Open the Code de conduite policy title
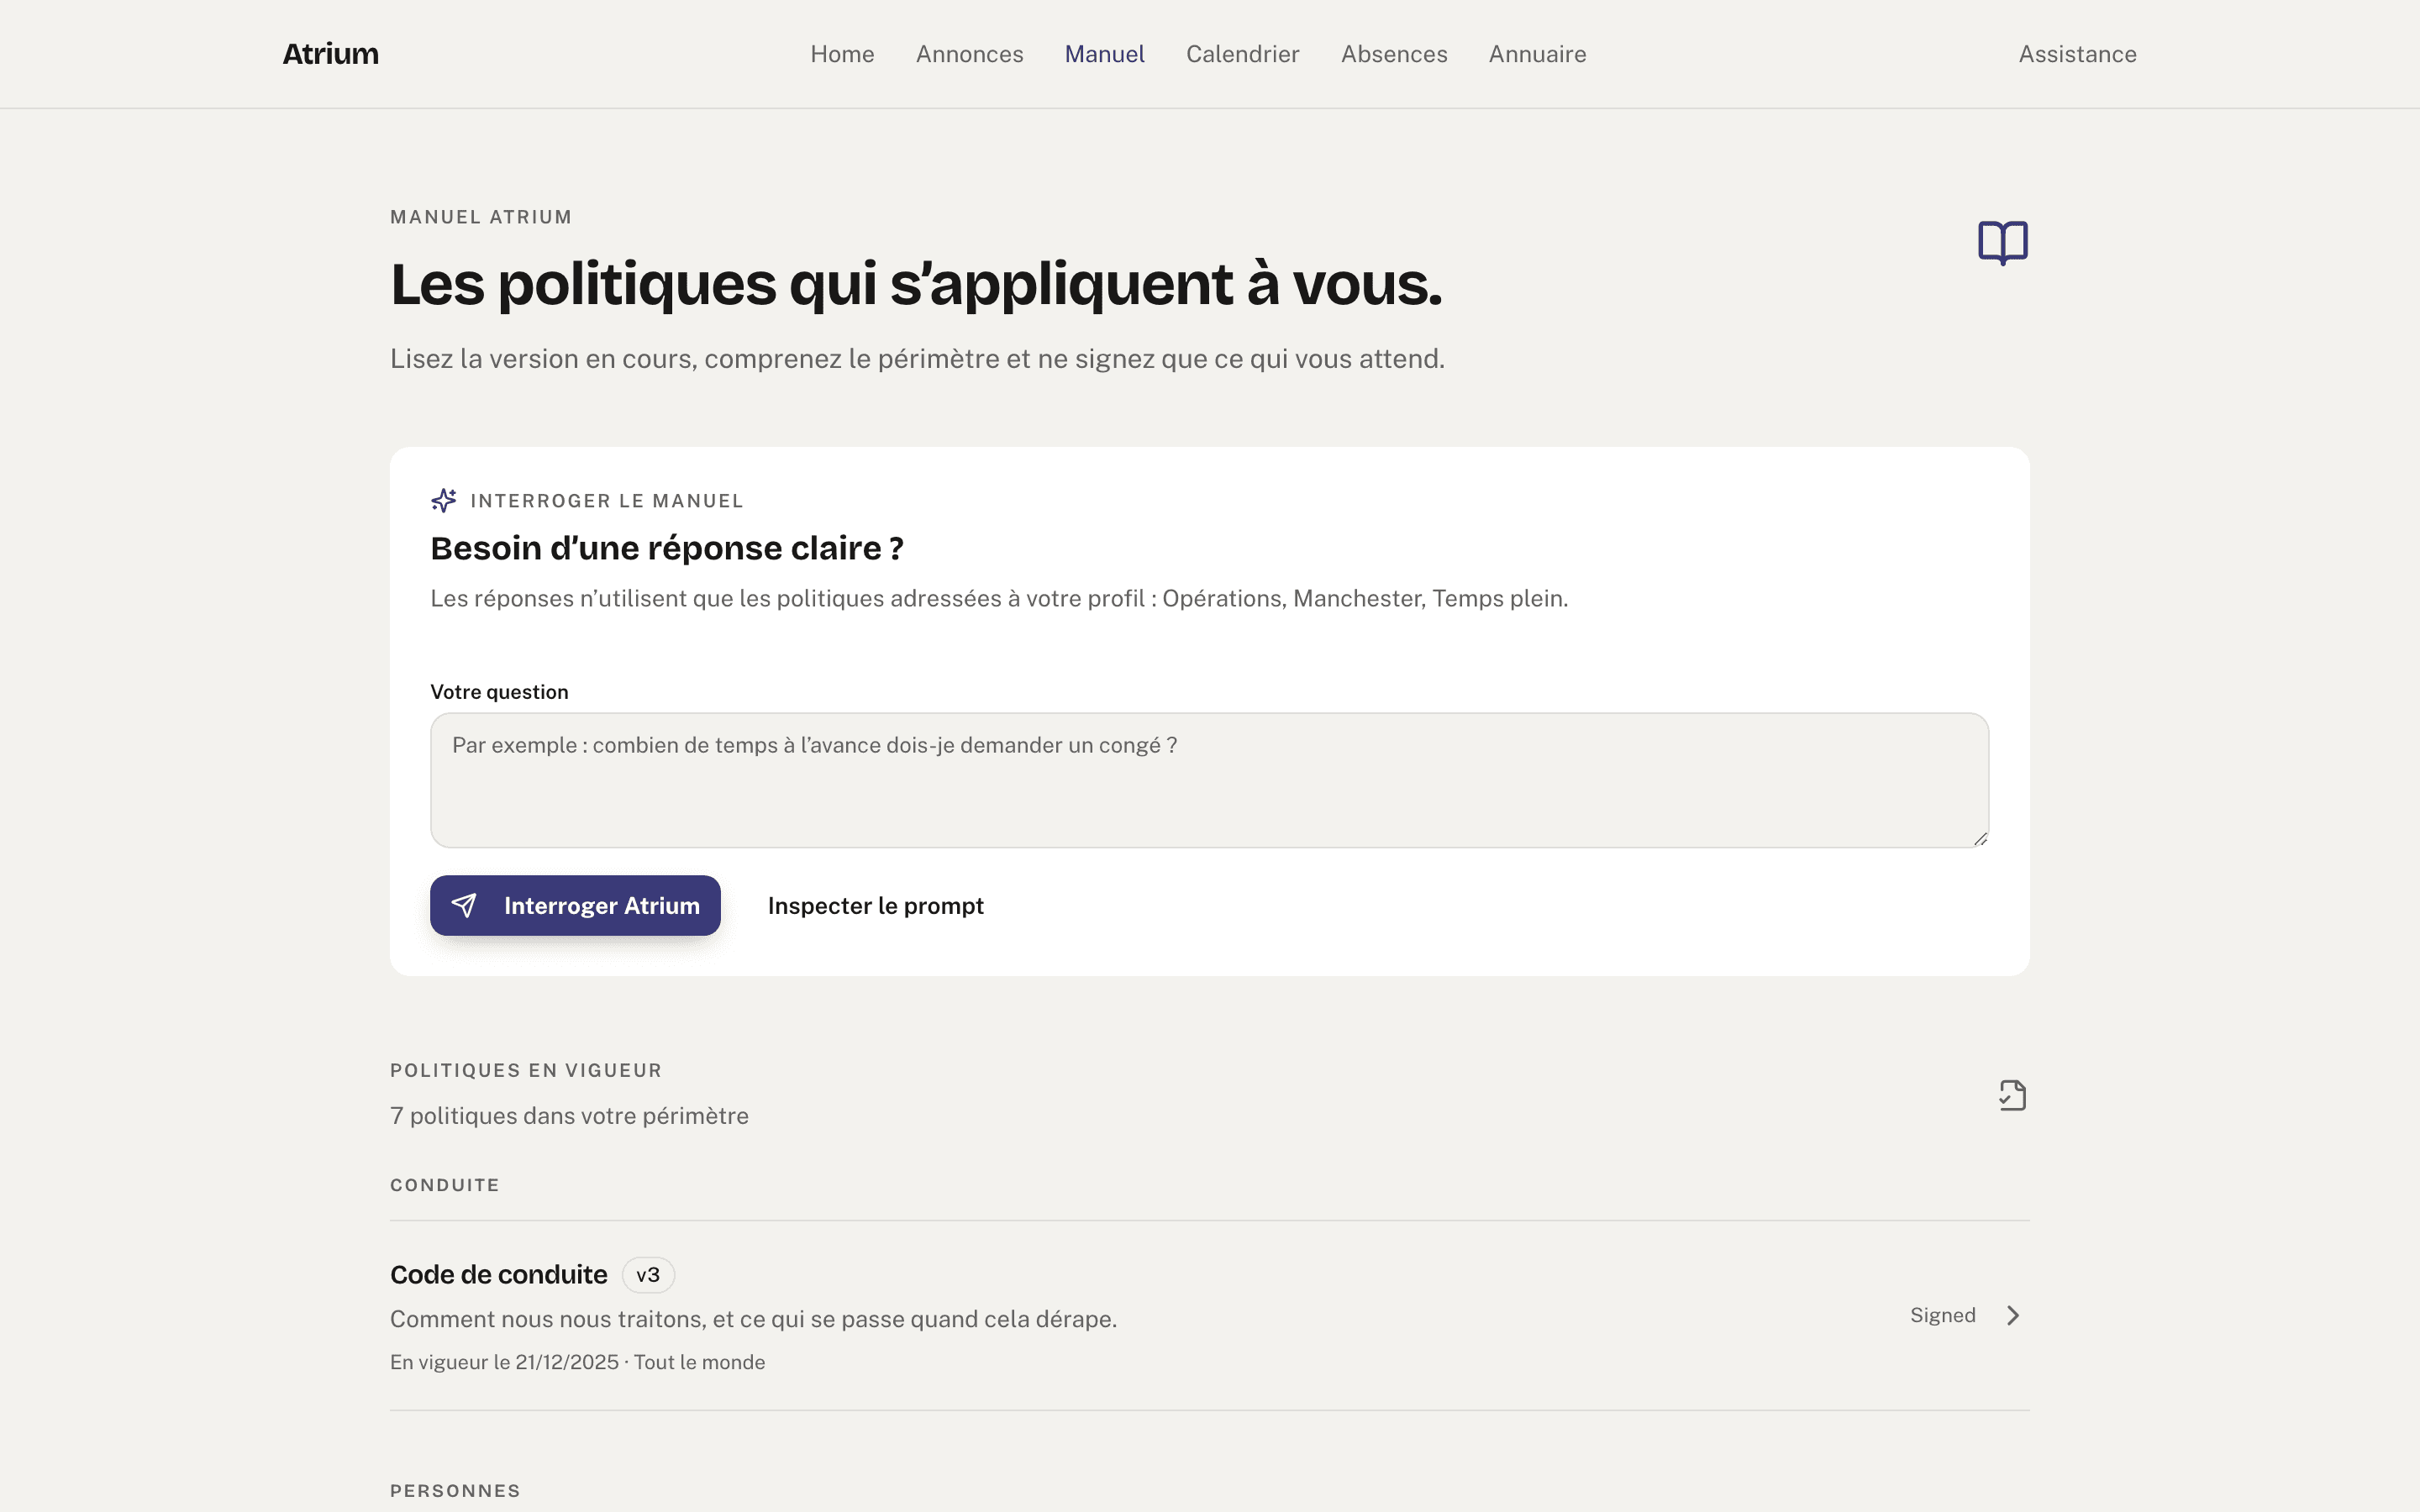2420x1512 pixels. [x=498, y=1275]
